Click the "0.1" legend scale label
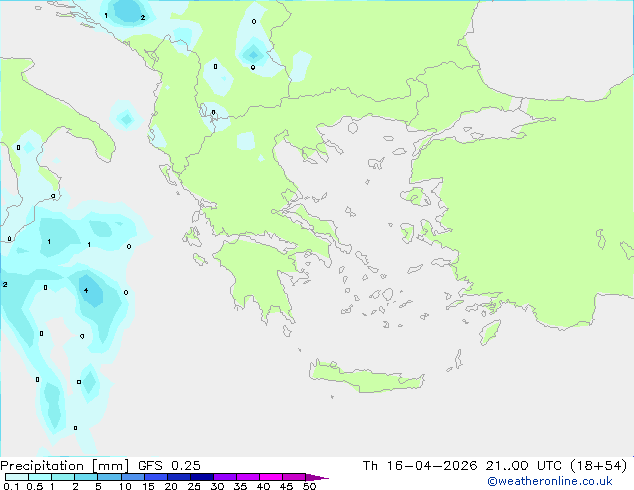Image resolution: width=634 pixels, height=490 pixels. (11, 486)
